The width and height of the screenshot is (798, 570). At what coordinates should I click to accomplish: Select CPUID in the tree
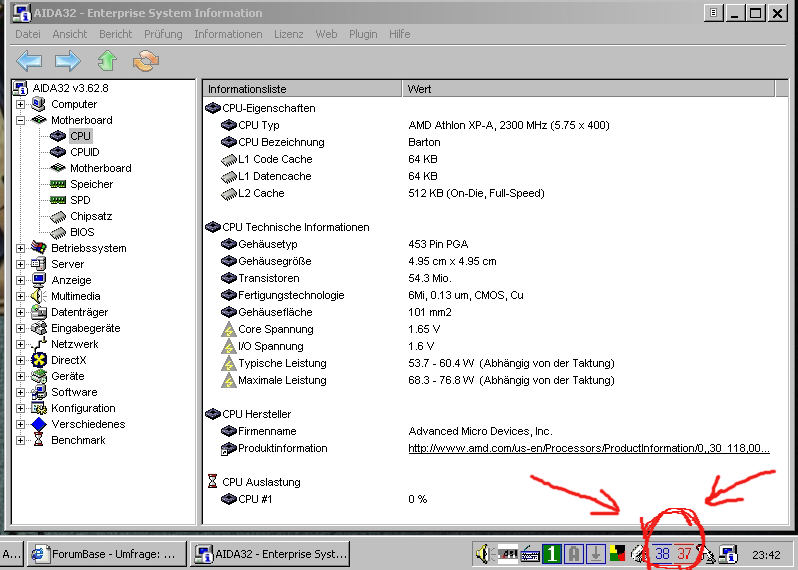84,152
